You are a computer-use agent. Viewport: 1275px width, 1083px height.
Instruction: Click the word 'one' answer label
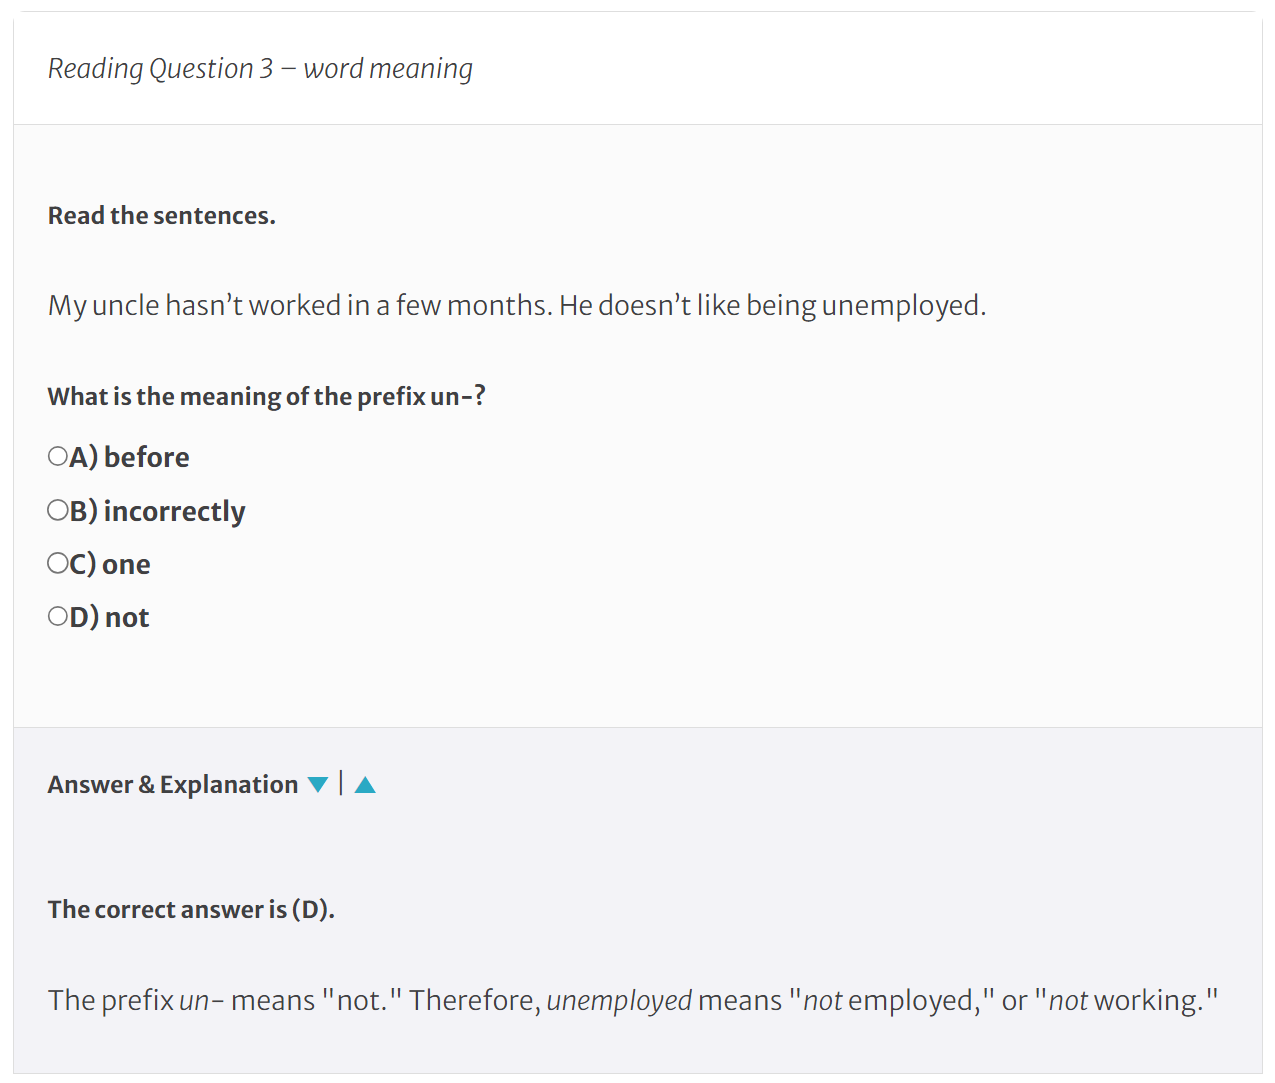click(x=126, y=564)
